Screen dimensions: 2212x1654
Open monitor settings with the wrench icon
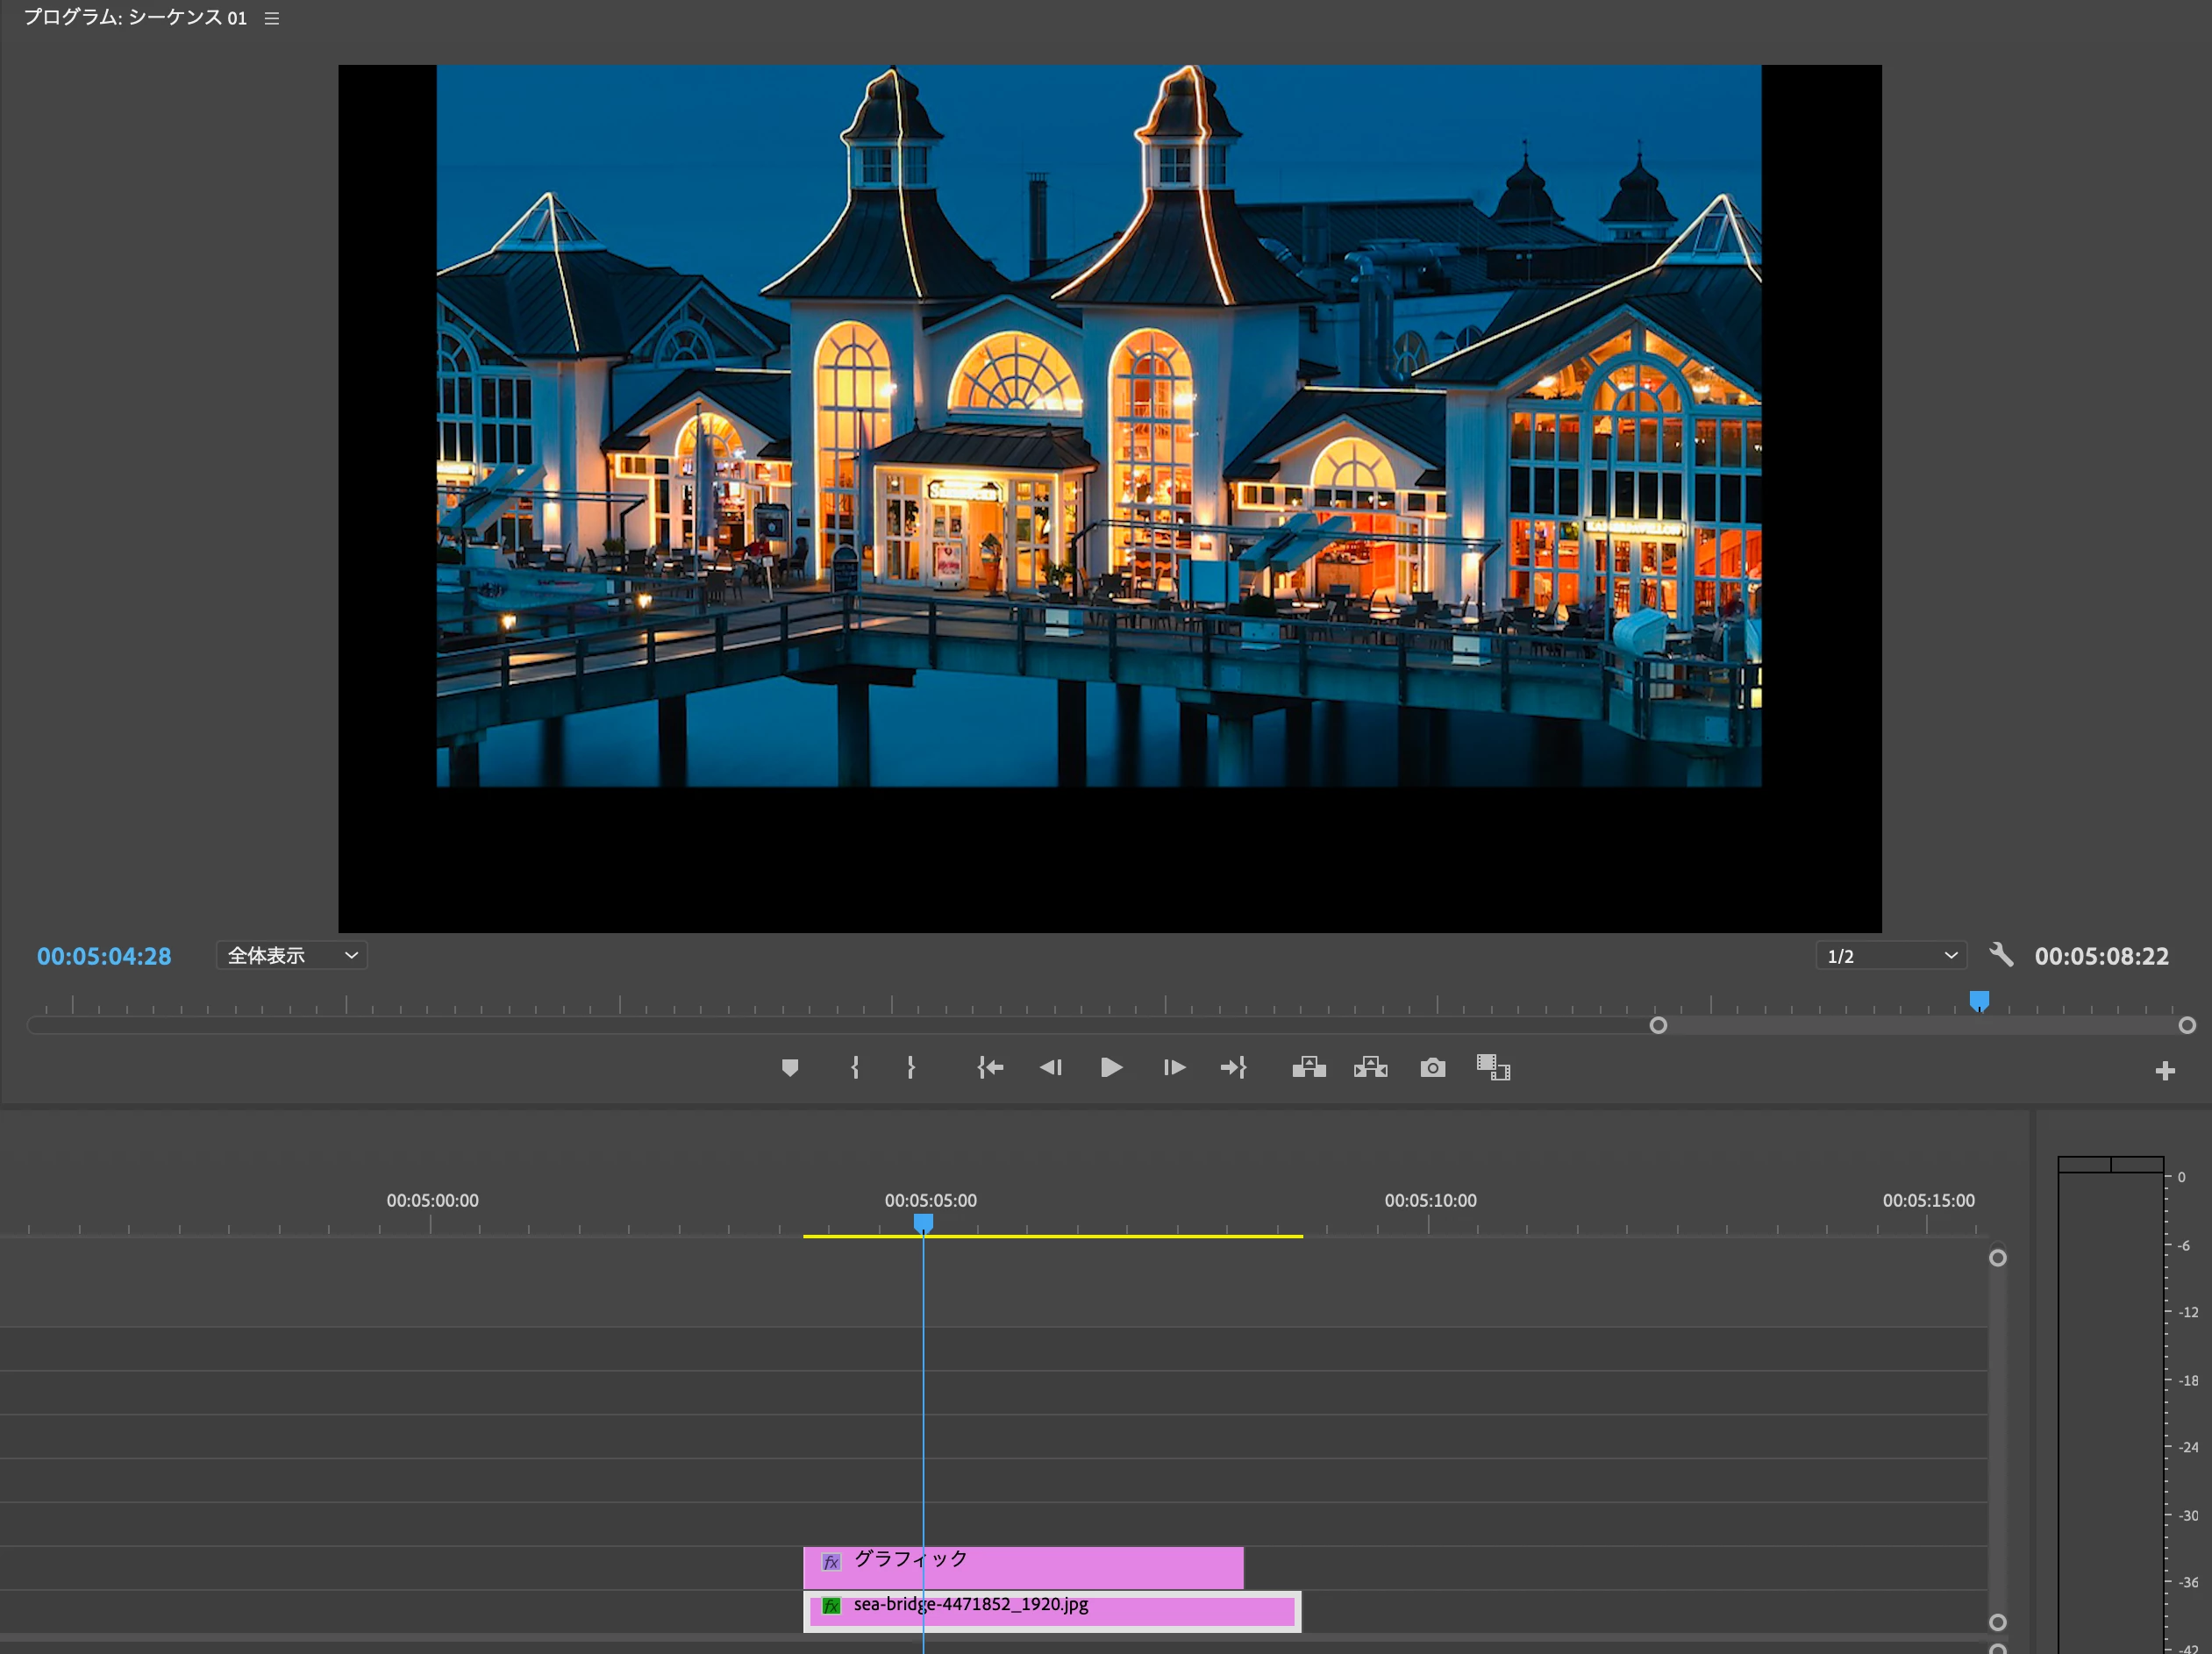pos(2001,955)
